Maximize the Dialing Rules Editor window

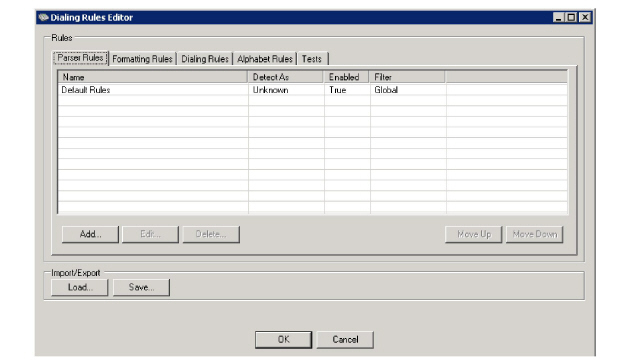572,18
